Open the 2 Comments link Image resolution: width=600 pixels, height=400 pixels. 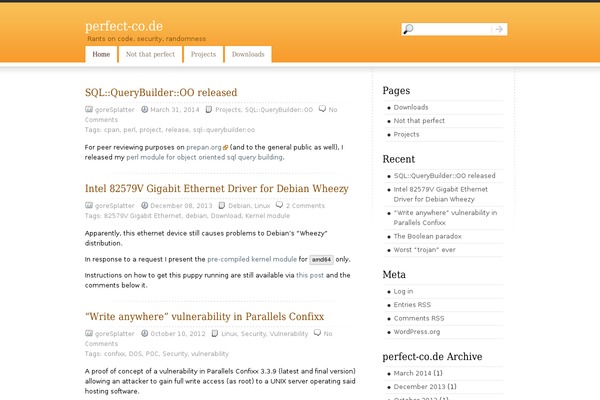click(x=305, y=206)
